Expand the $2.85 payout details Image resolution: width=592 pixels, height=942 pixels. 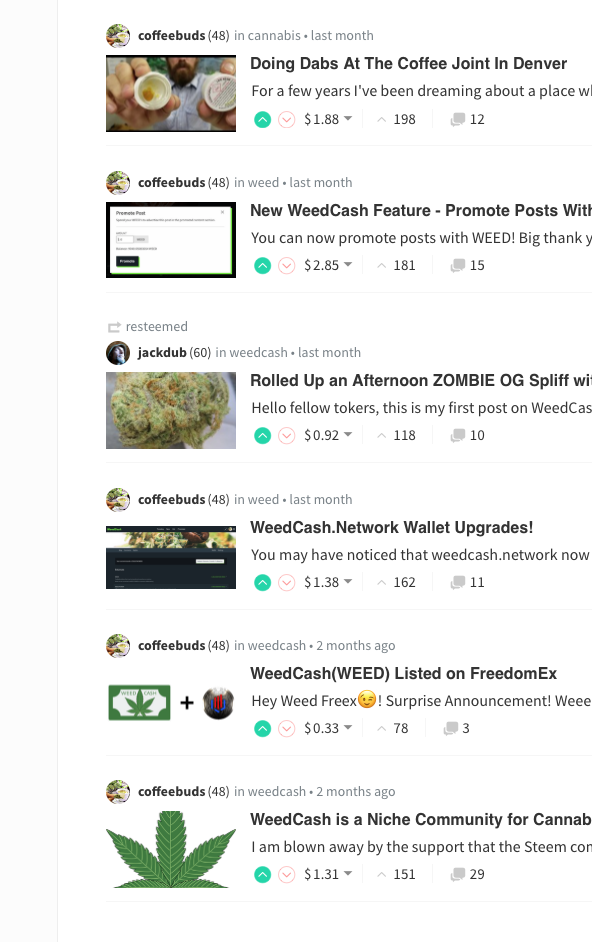tap(328, 266)
